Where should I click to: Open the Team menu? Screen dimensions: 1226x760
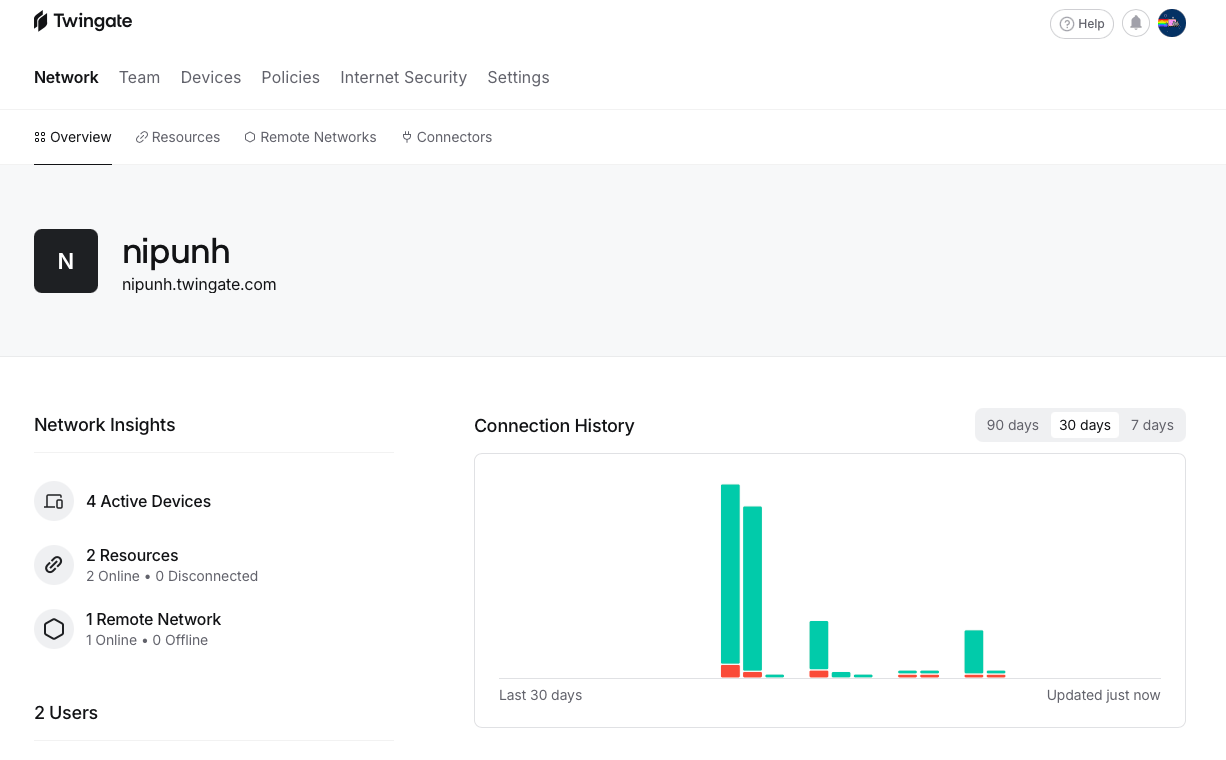139,77
